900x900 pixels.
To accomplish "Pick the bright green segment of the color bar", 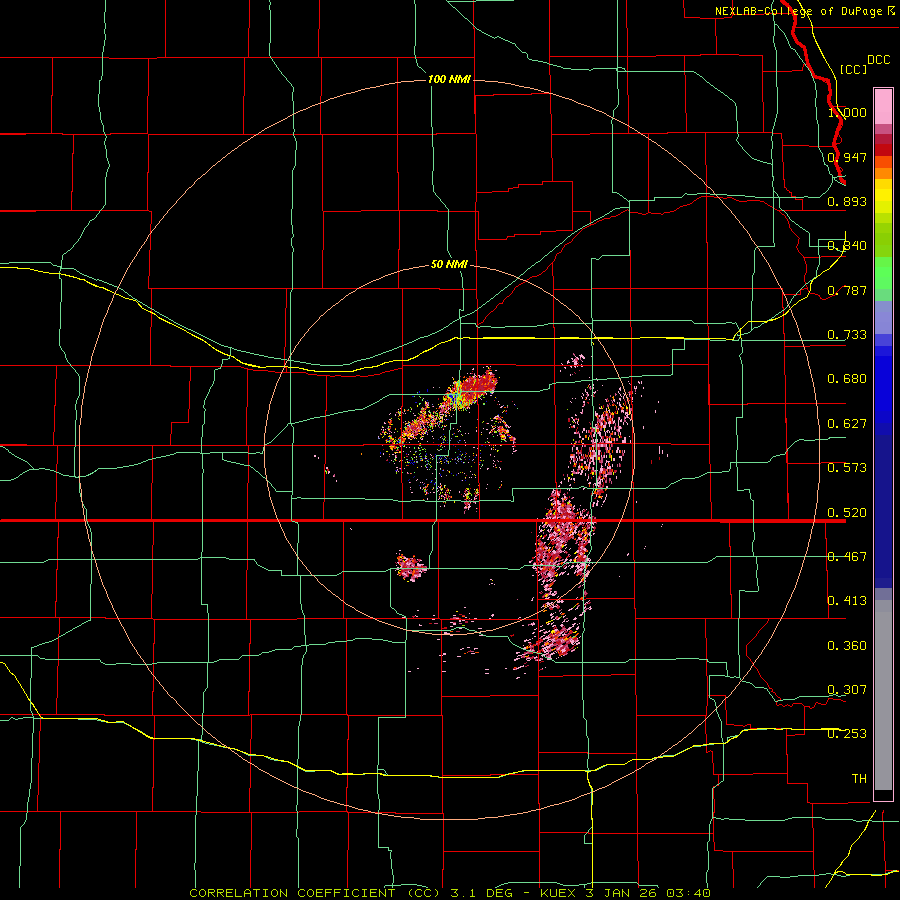I will point(883,273).
